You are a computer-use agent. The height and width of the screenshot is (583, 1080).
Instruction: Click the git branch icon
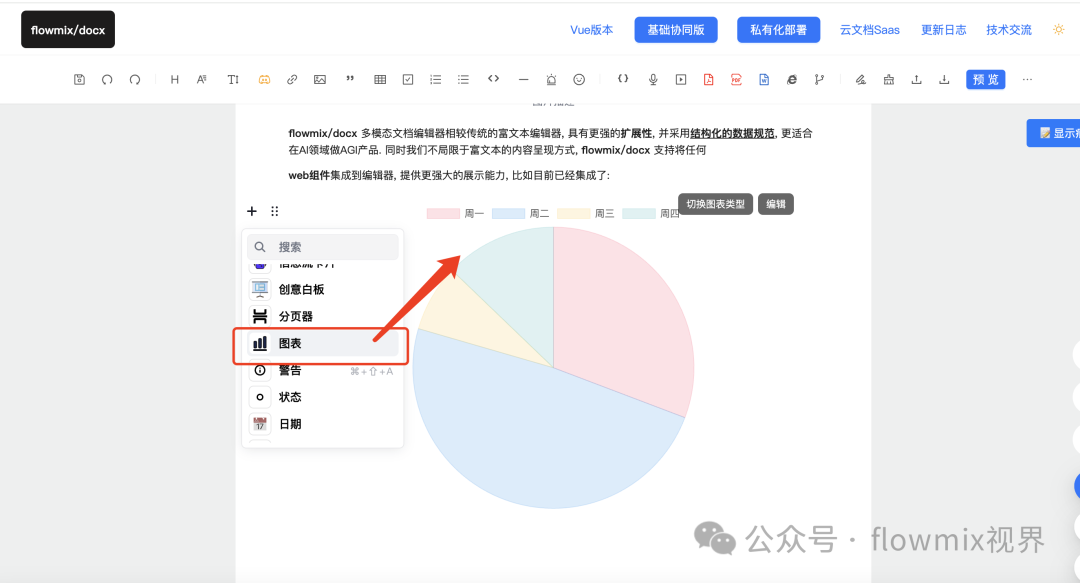[819, 79]
